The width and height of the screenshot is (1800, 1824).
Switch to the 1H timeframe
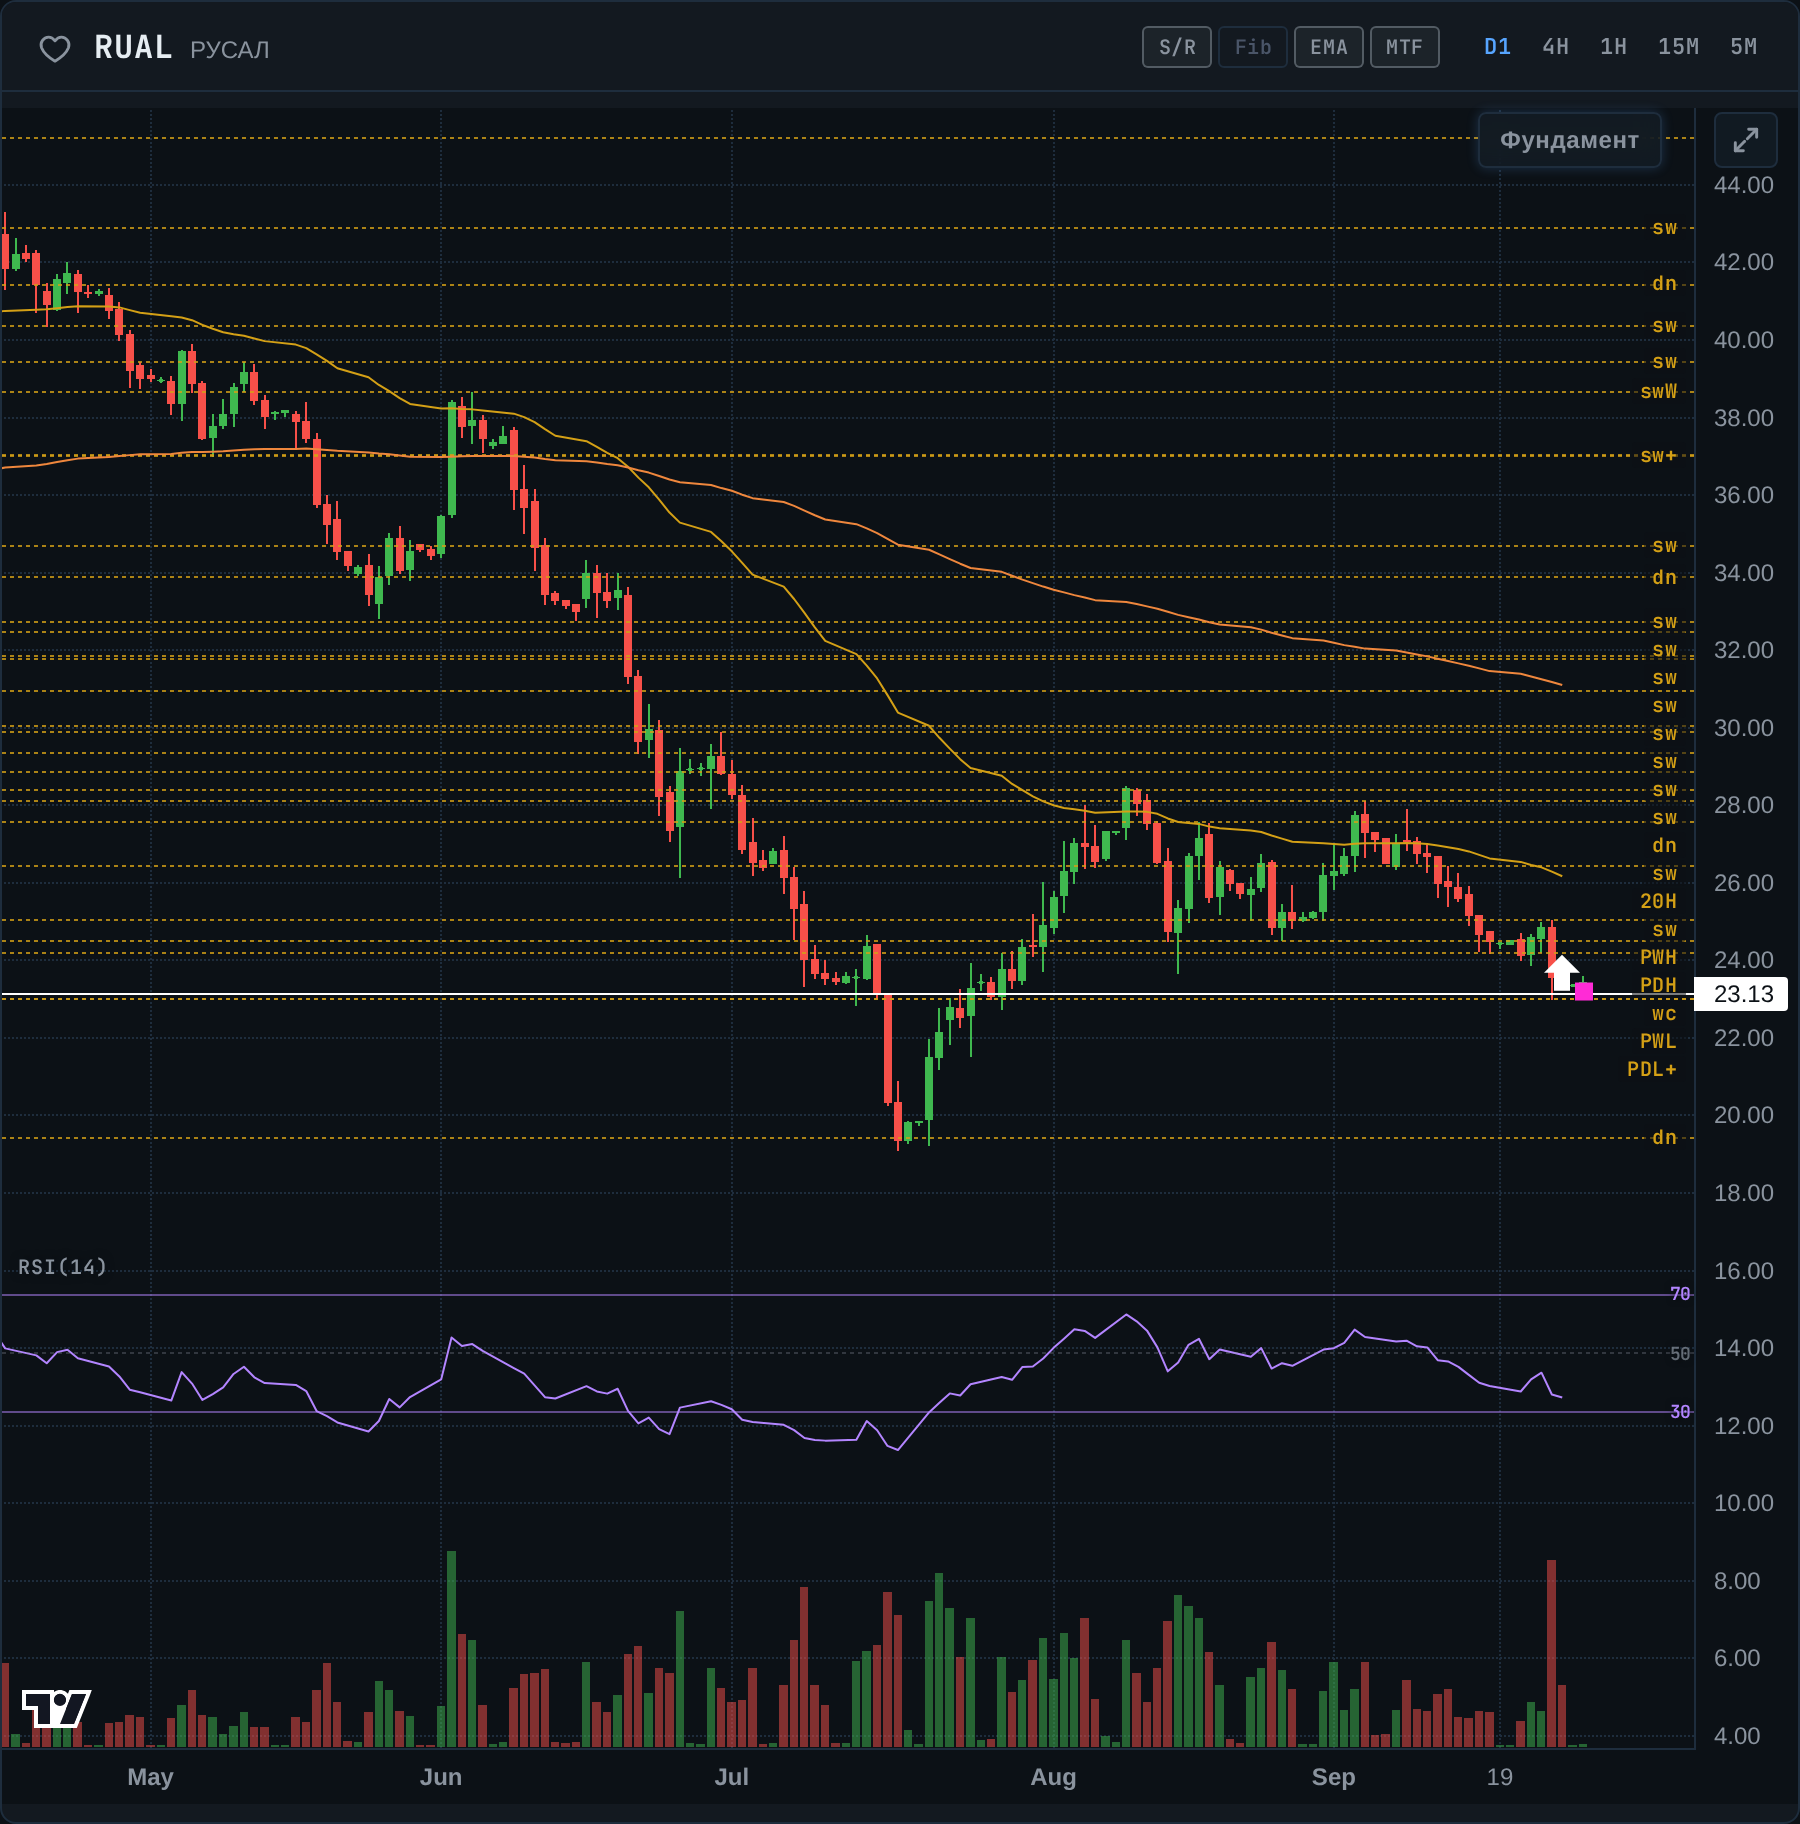click(1613, 47)
